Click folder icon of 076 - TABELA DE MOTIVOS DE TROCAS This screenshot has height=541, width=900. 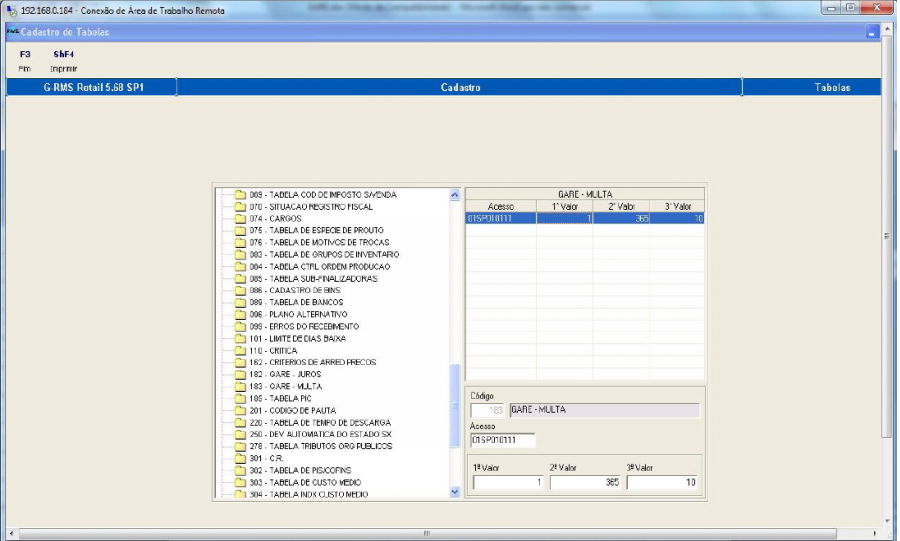240,243
